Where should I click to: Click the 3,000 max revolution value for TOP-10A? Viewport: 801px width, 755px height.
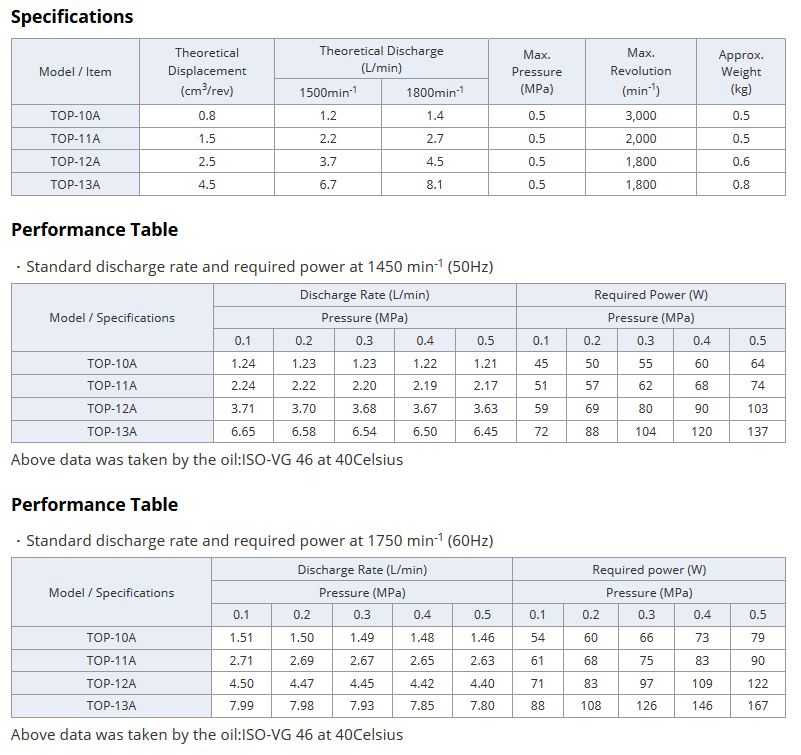coord(641,116)
